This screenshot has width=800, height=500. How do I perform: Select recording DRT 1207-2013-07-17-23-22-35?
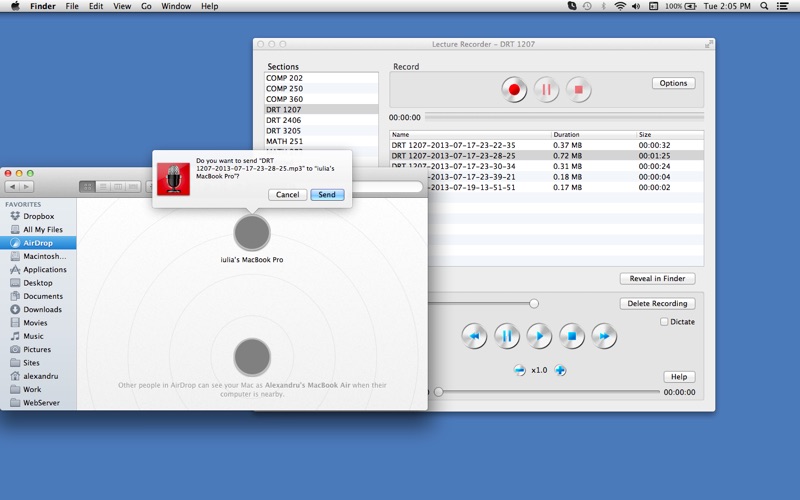point(546,145)
